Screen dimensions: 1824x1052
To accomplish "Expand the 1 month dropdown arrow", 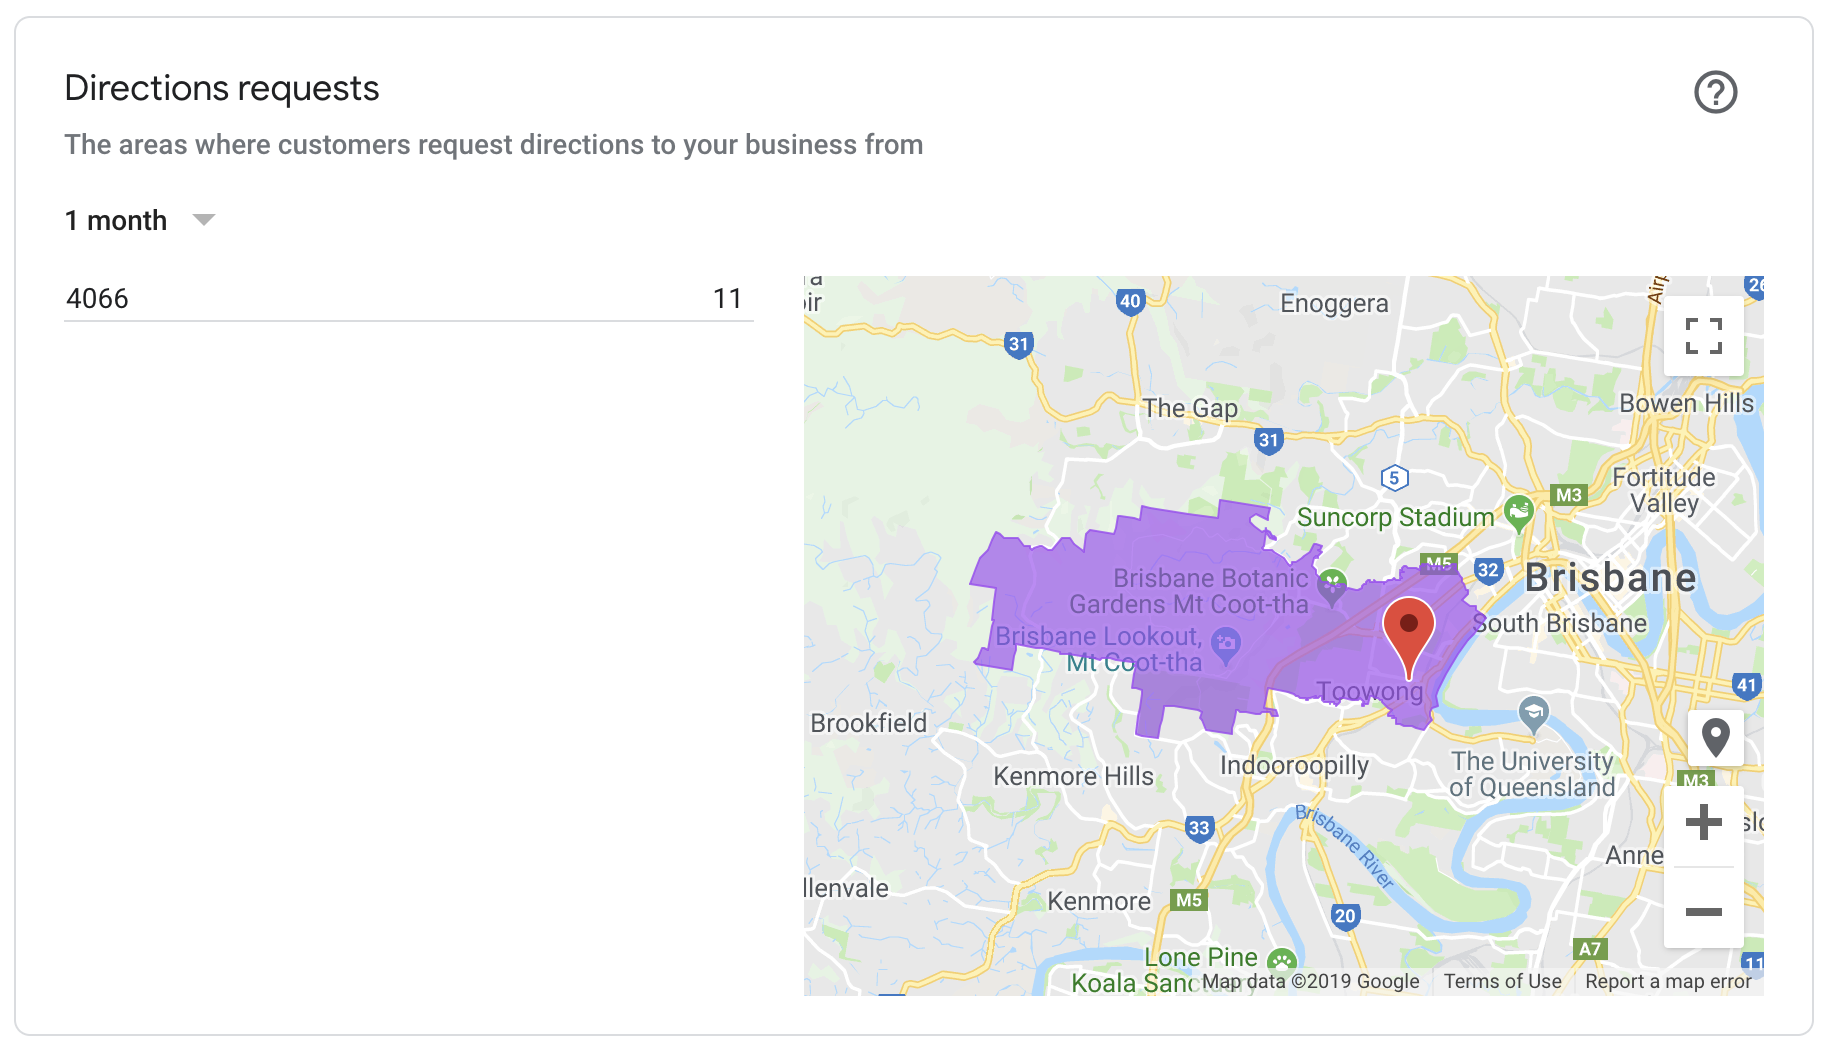I will 204,220.
